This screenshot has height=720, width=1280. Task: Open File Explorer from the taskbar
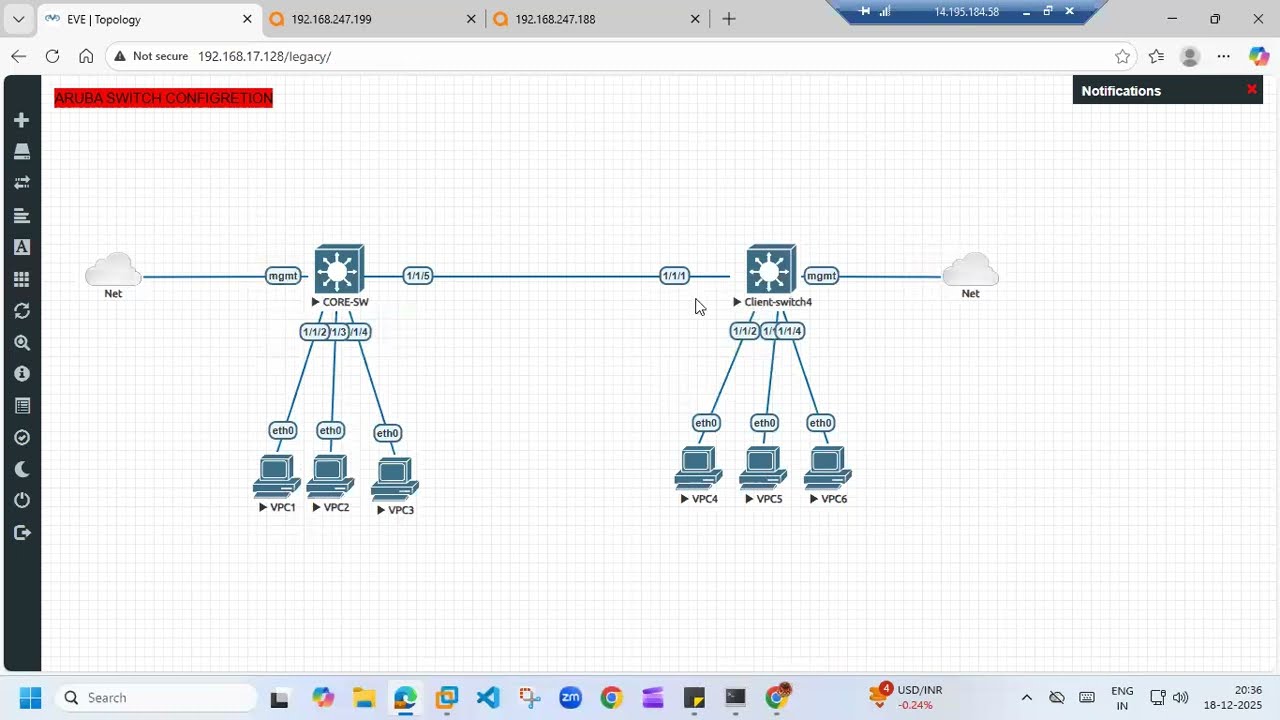(x=363, y=697)
